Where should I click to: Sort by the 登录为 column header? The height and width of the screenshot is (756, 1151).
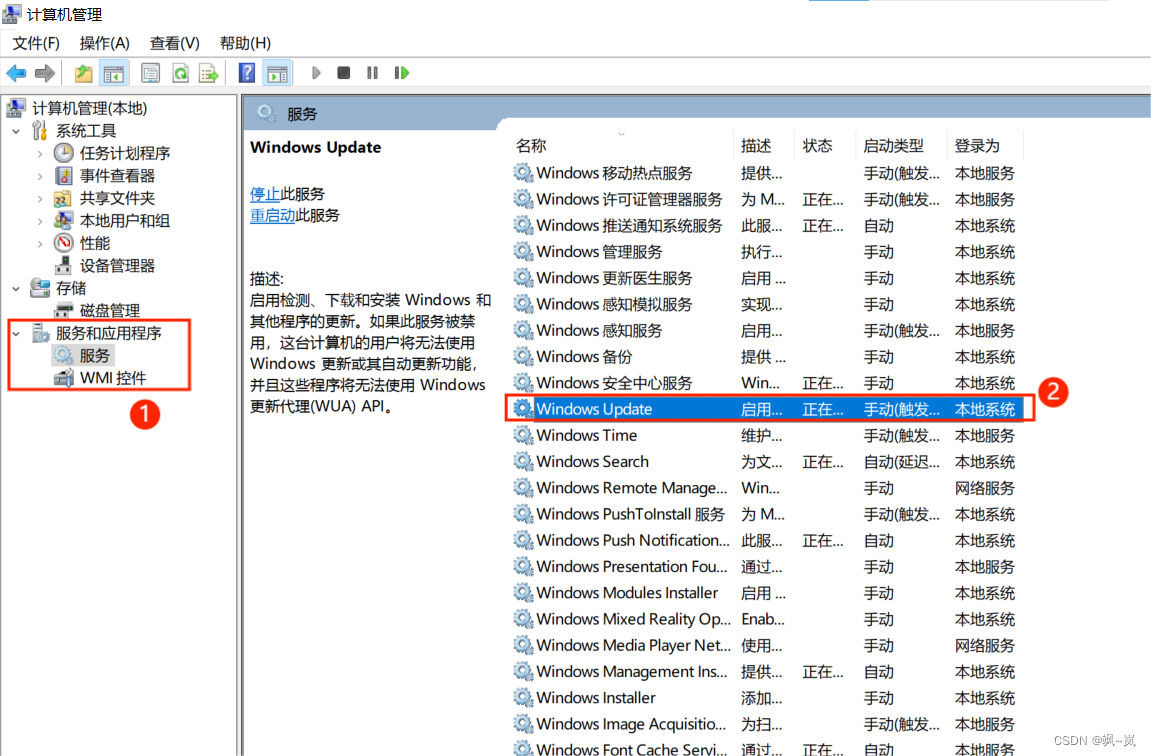click(x=985, y=145)
